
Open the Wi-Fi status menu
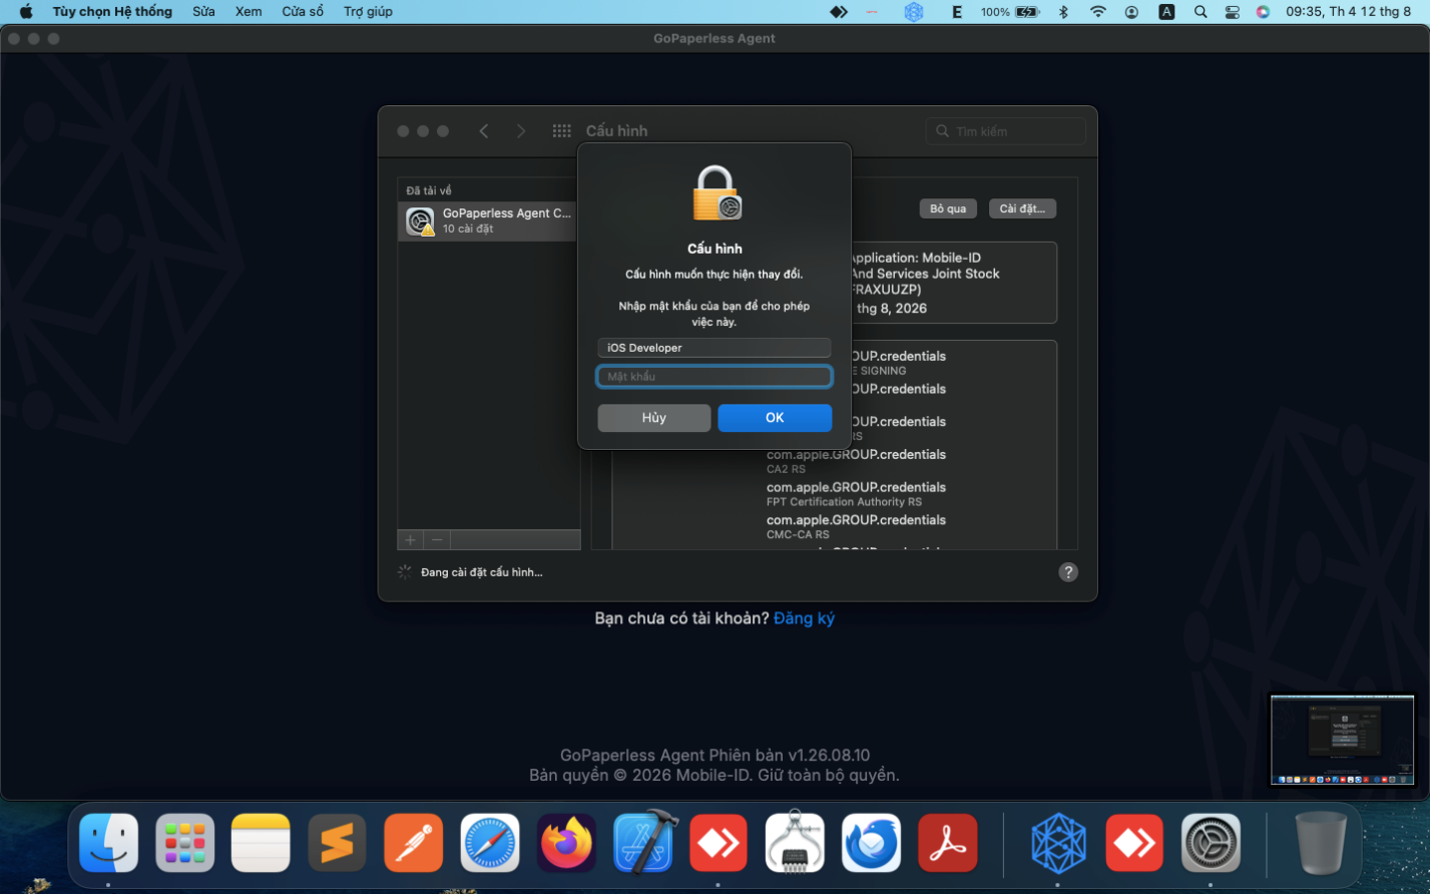(1098, 12)
